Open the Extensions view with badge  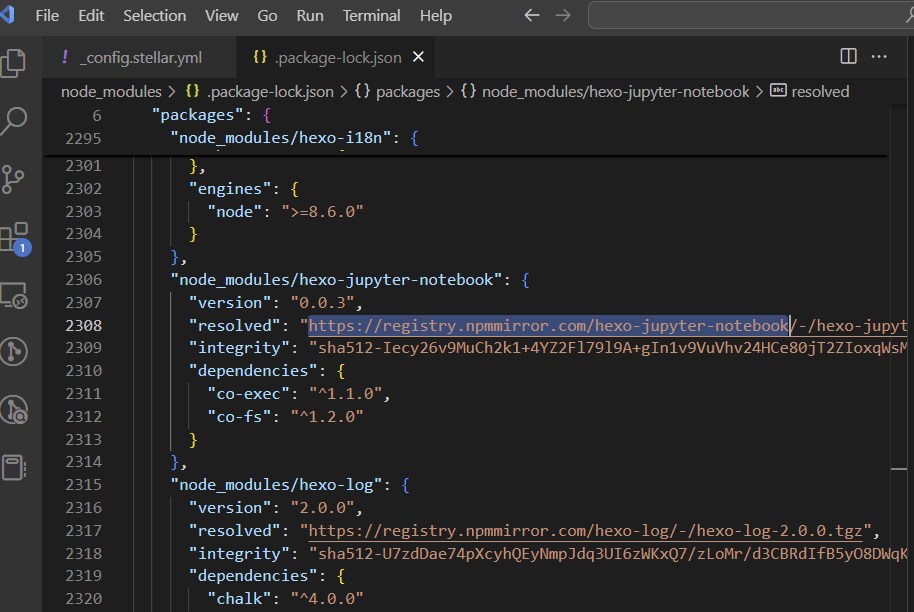[14, 238]
